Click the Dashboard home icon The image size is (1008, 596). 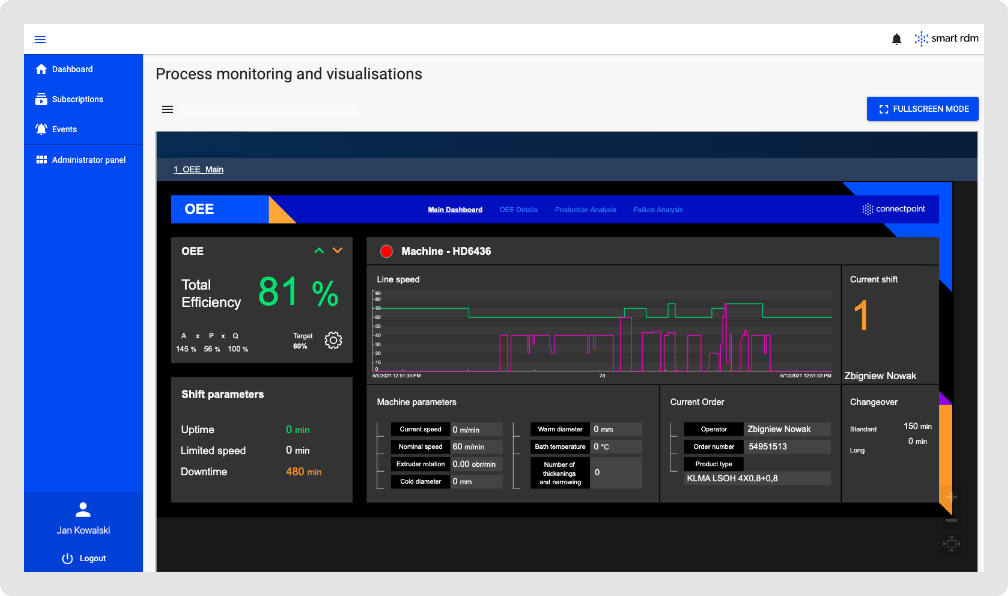click(41, 69)
